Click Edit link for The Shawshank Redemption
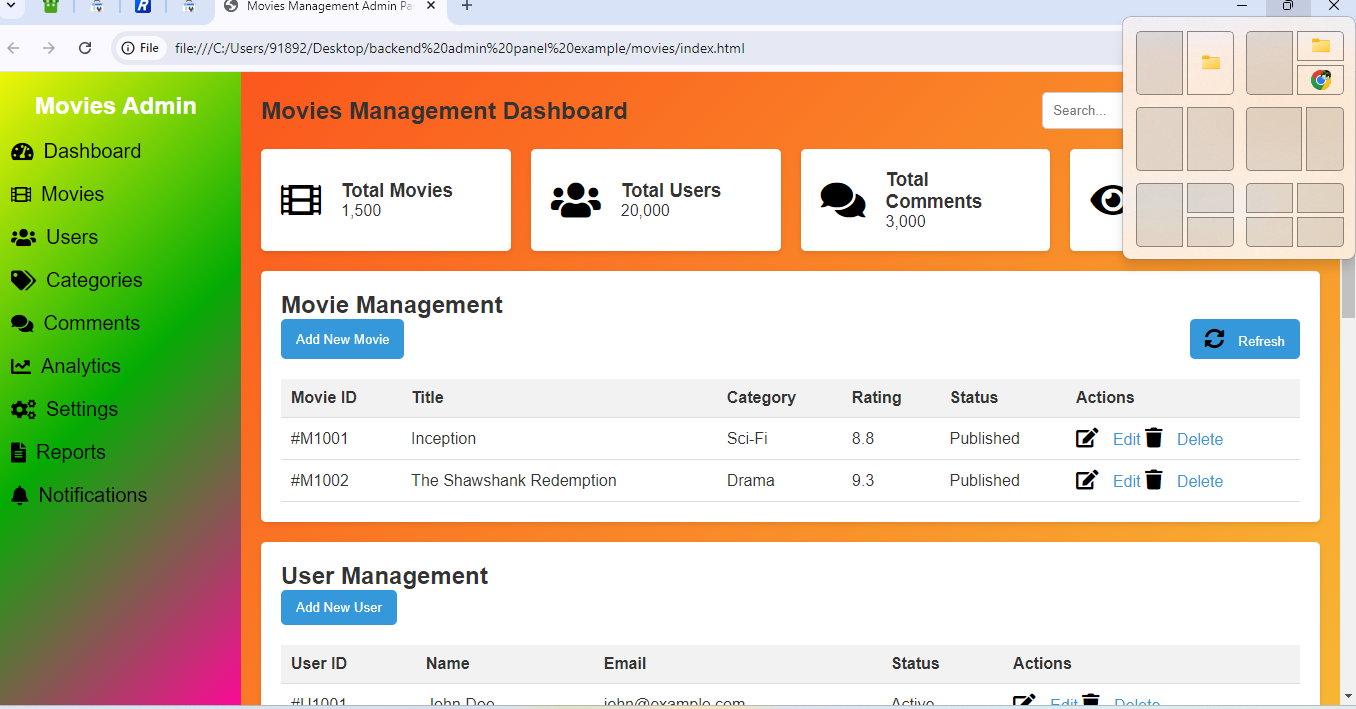The image size is (1356, 709). tap(1126, 482)
